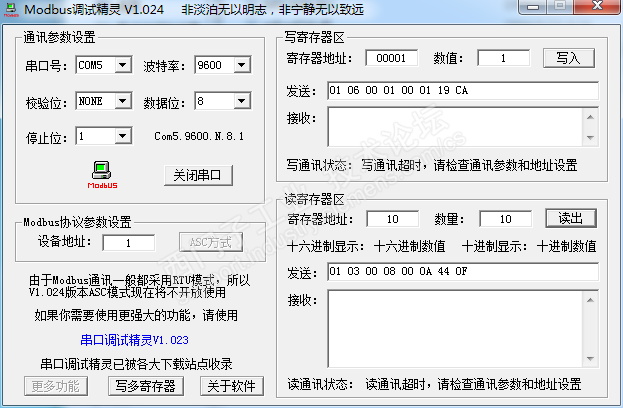Screen dimensions: 623x408
Task: Open the 停止位 dropdown
Action: pos(123,136)
